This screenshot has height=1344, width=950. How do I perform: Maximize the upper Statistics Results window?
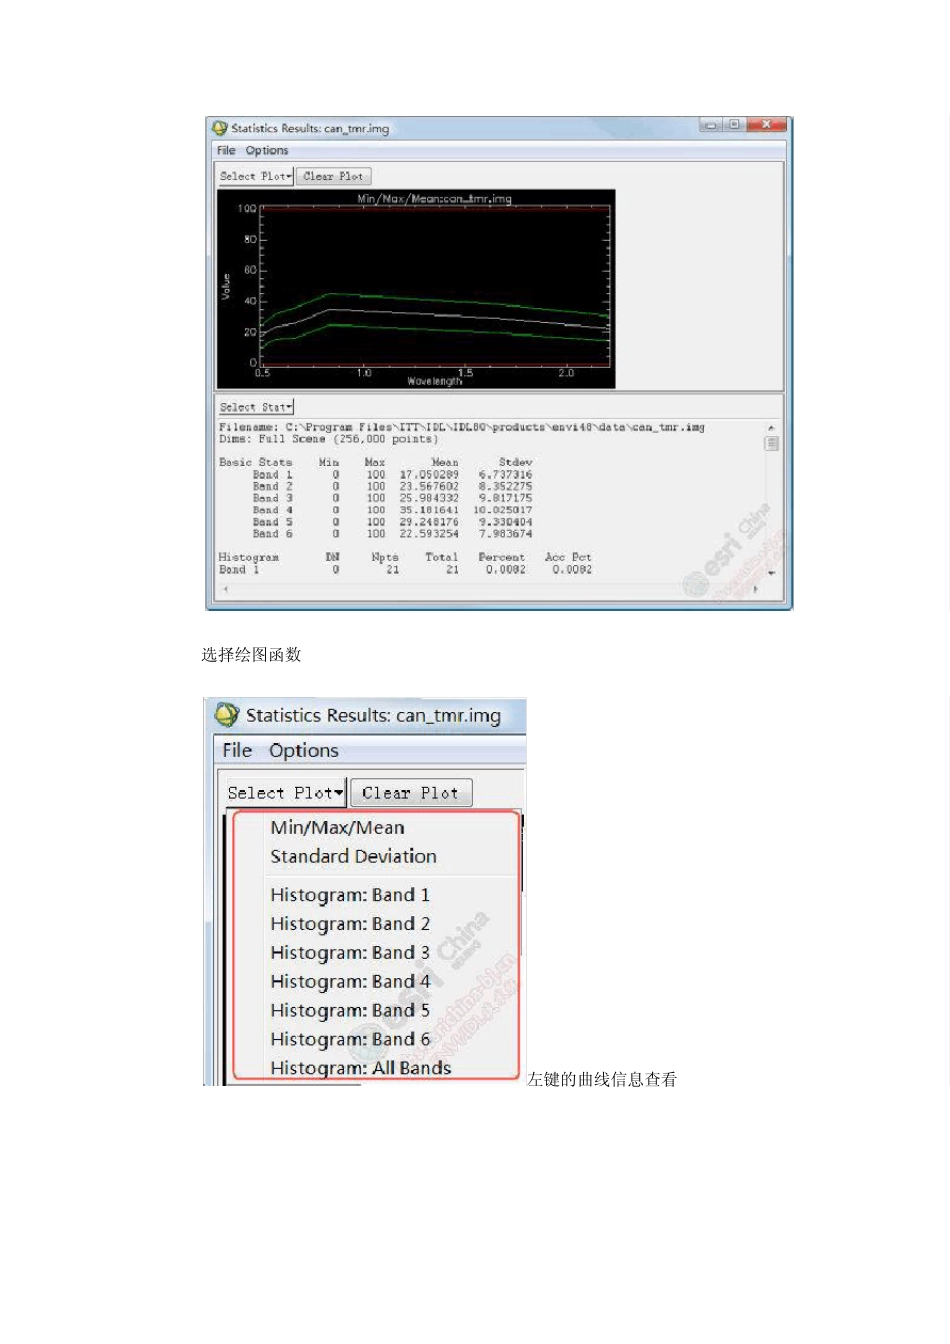coord(735,125)
